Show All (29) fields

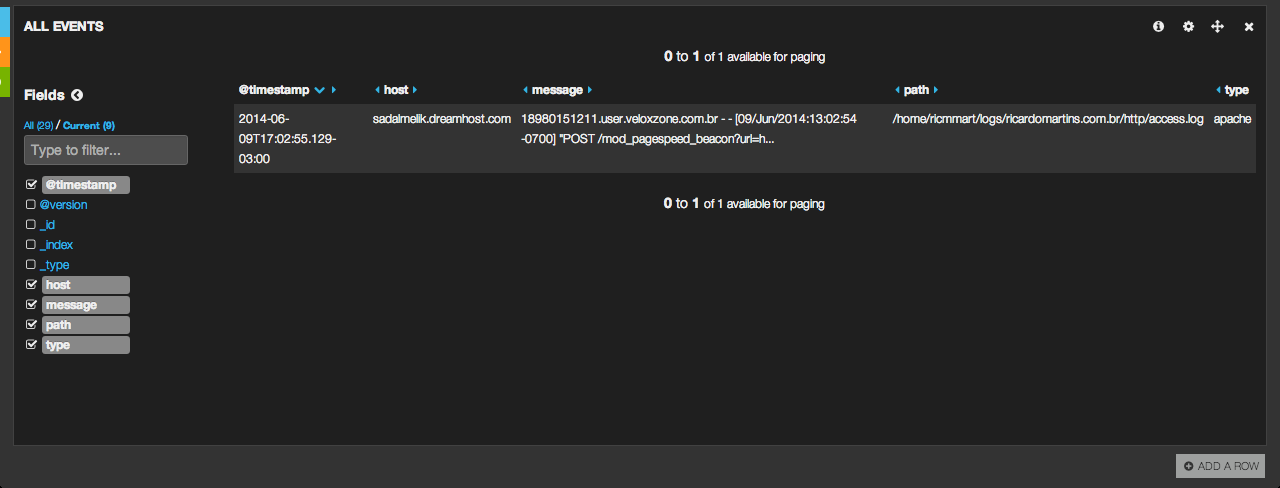click(39, 126)
